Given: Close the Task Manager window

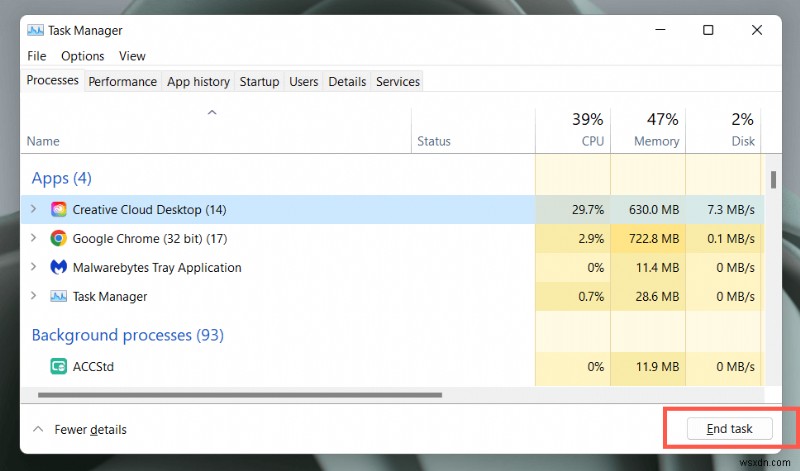Looking at the screenshot, I should 757,30.
